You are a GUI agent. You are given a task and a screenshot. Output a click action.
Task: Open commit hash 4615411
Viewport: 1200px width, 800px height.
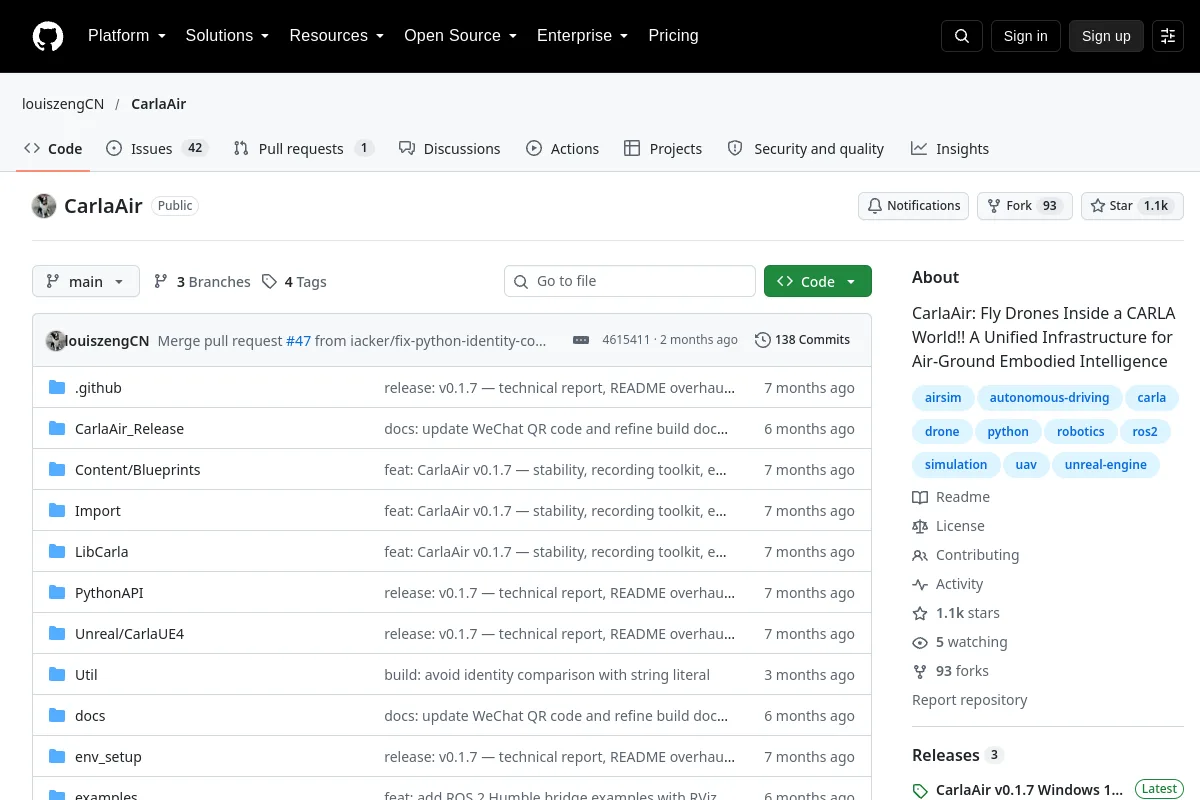(x=626, y=340)
